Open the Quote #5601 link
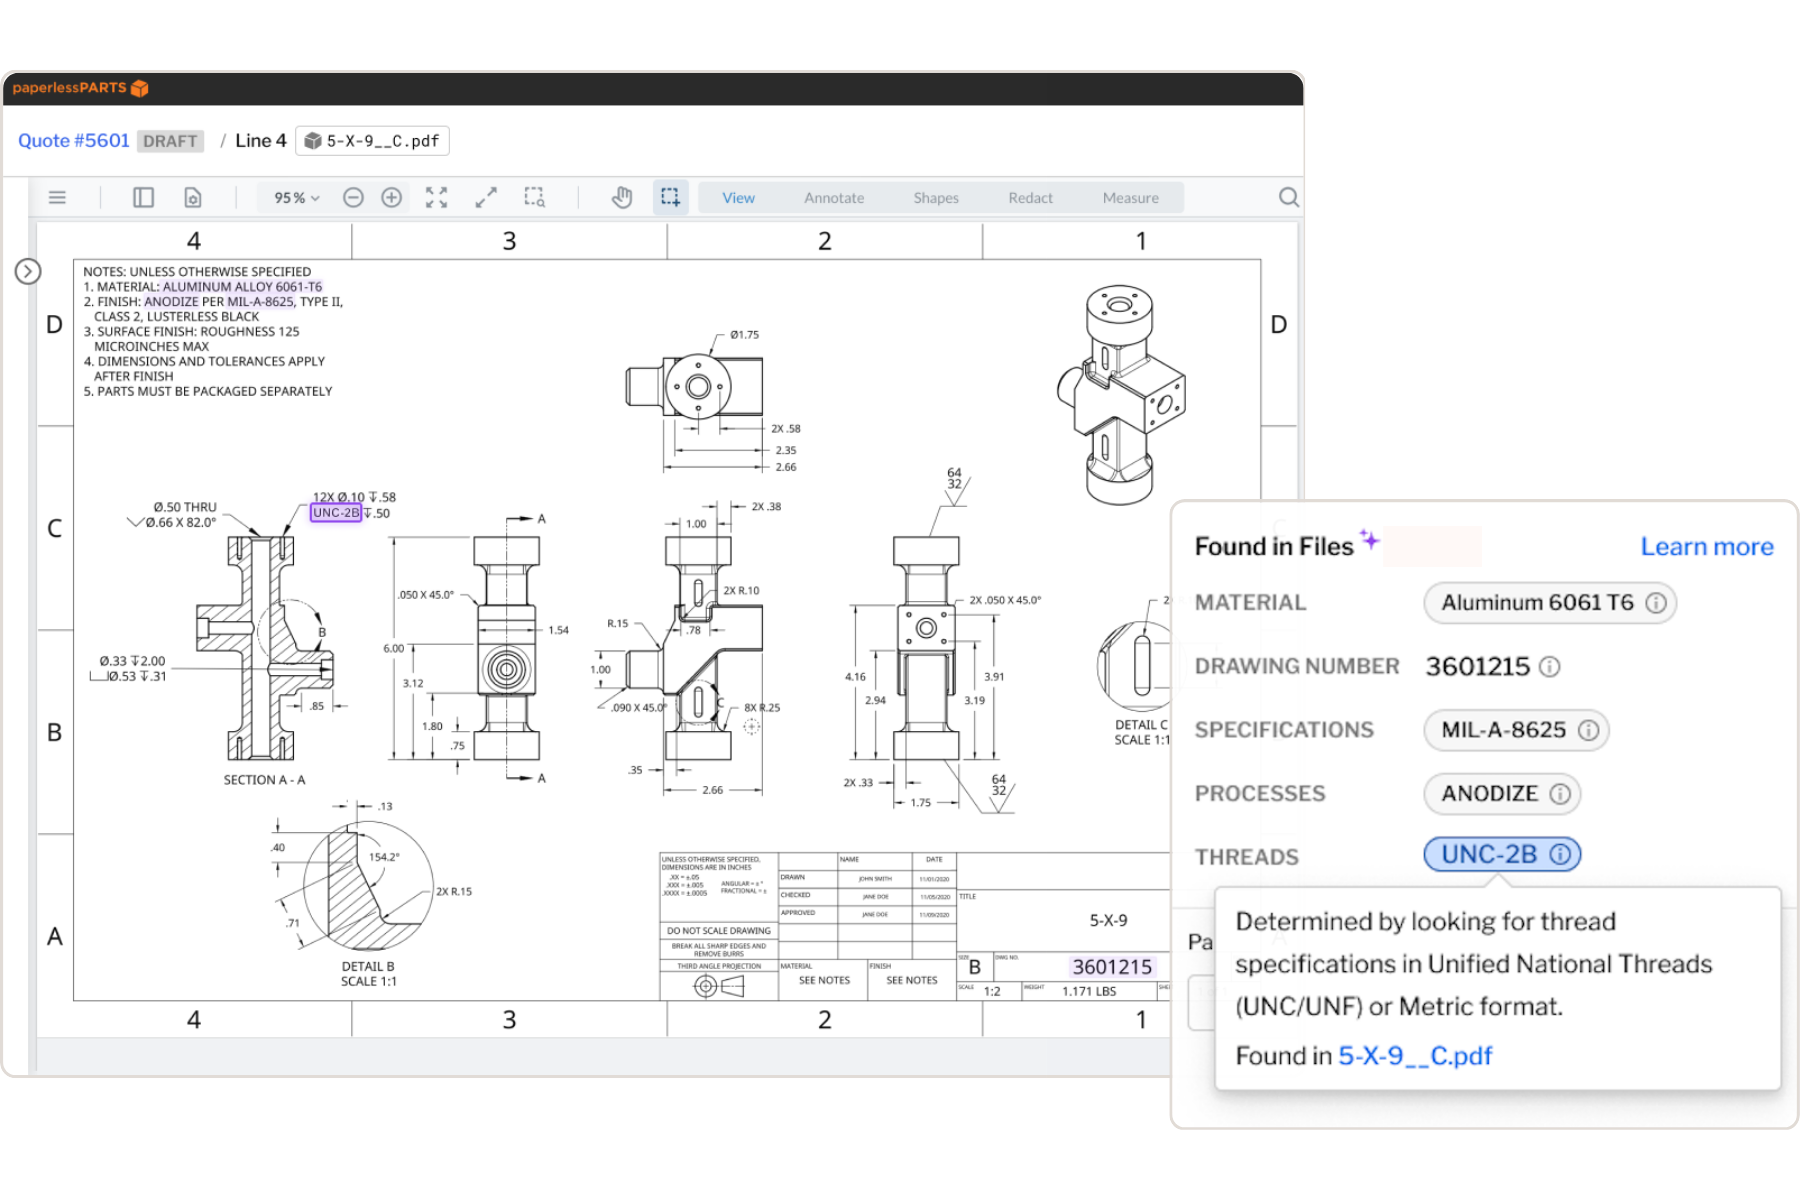 (x=74, y=141)
